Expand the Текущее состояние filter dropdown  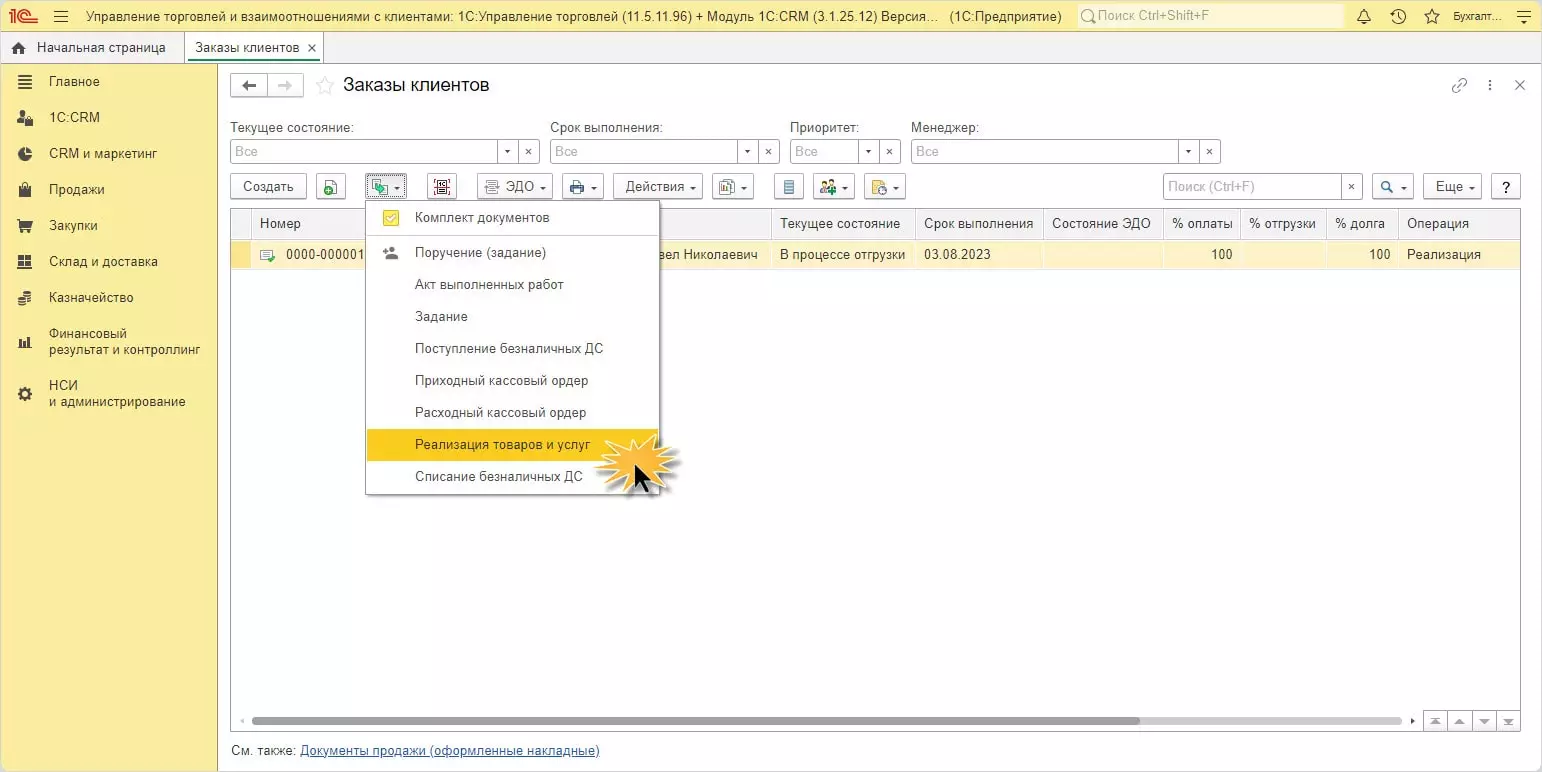(508, 152)
